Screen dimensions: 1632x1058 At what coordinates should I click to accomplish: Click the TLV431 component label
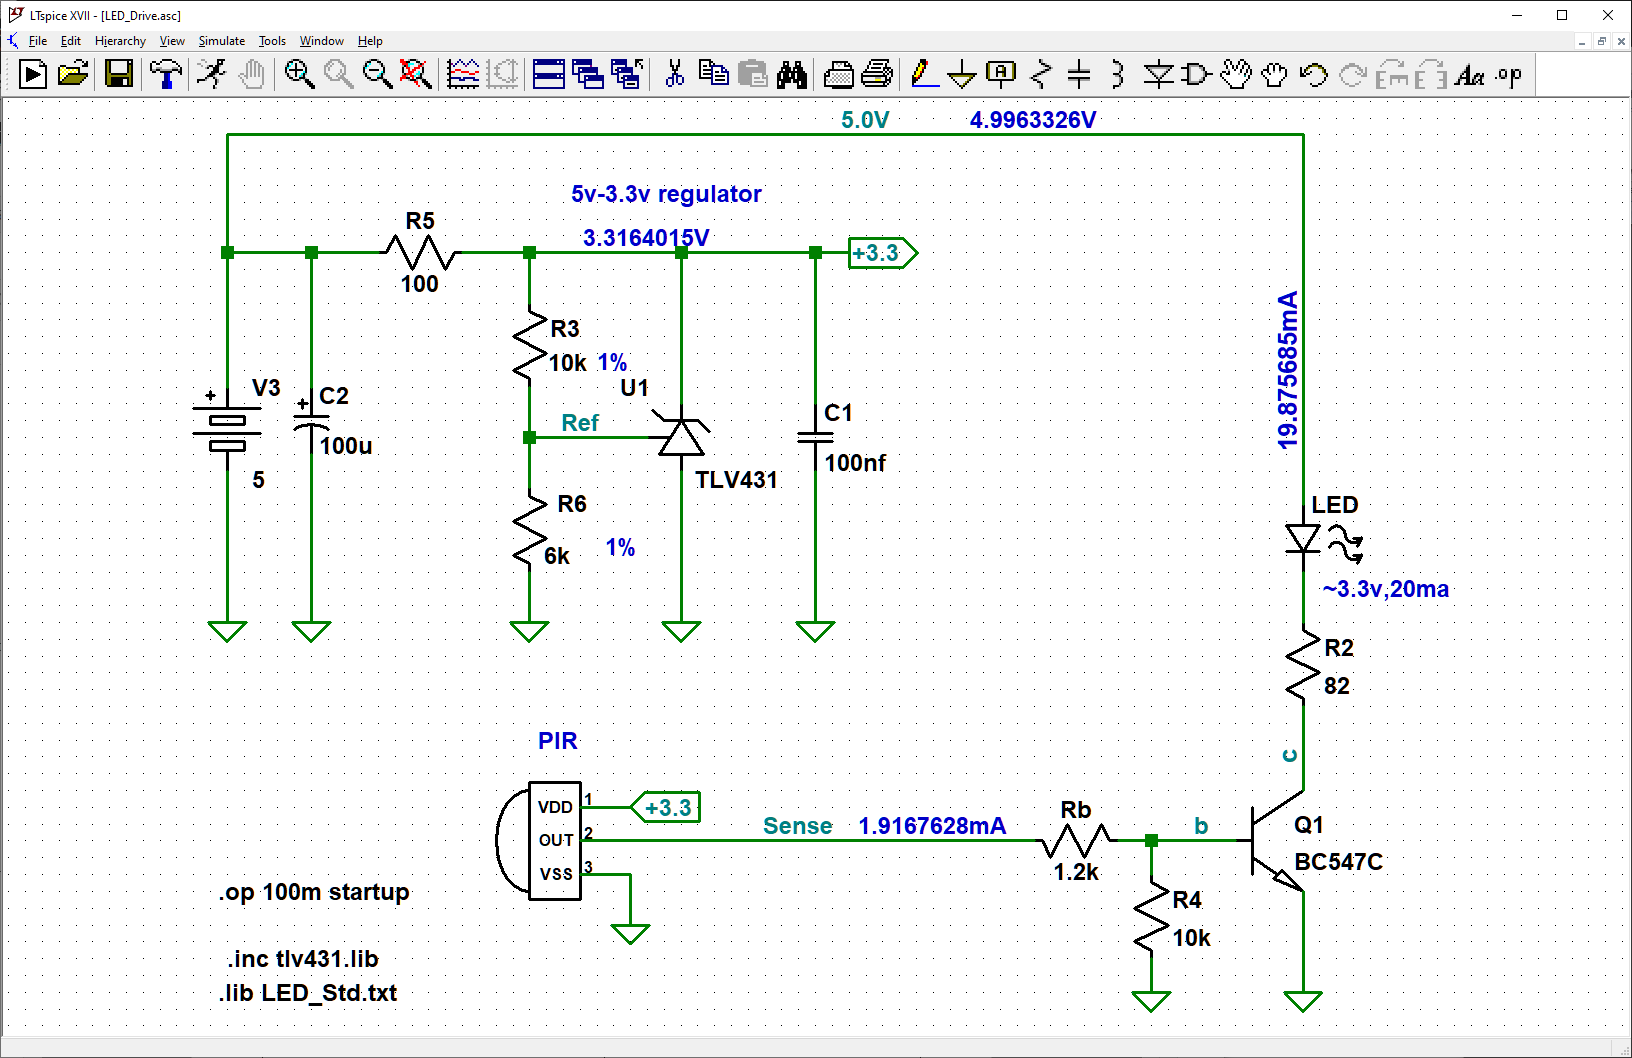pos(736,480)
